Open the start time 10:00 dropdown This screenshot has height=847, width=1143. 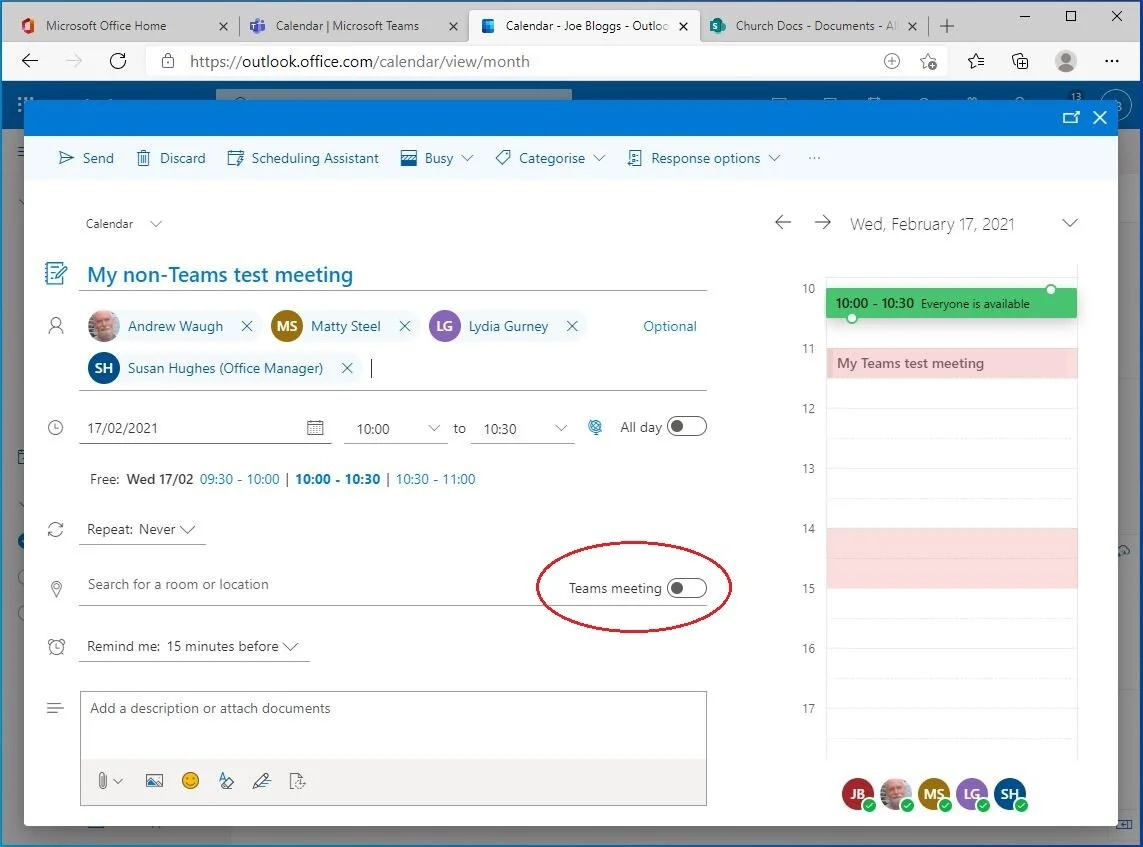click(397, 429)
